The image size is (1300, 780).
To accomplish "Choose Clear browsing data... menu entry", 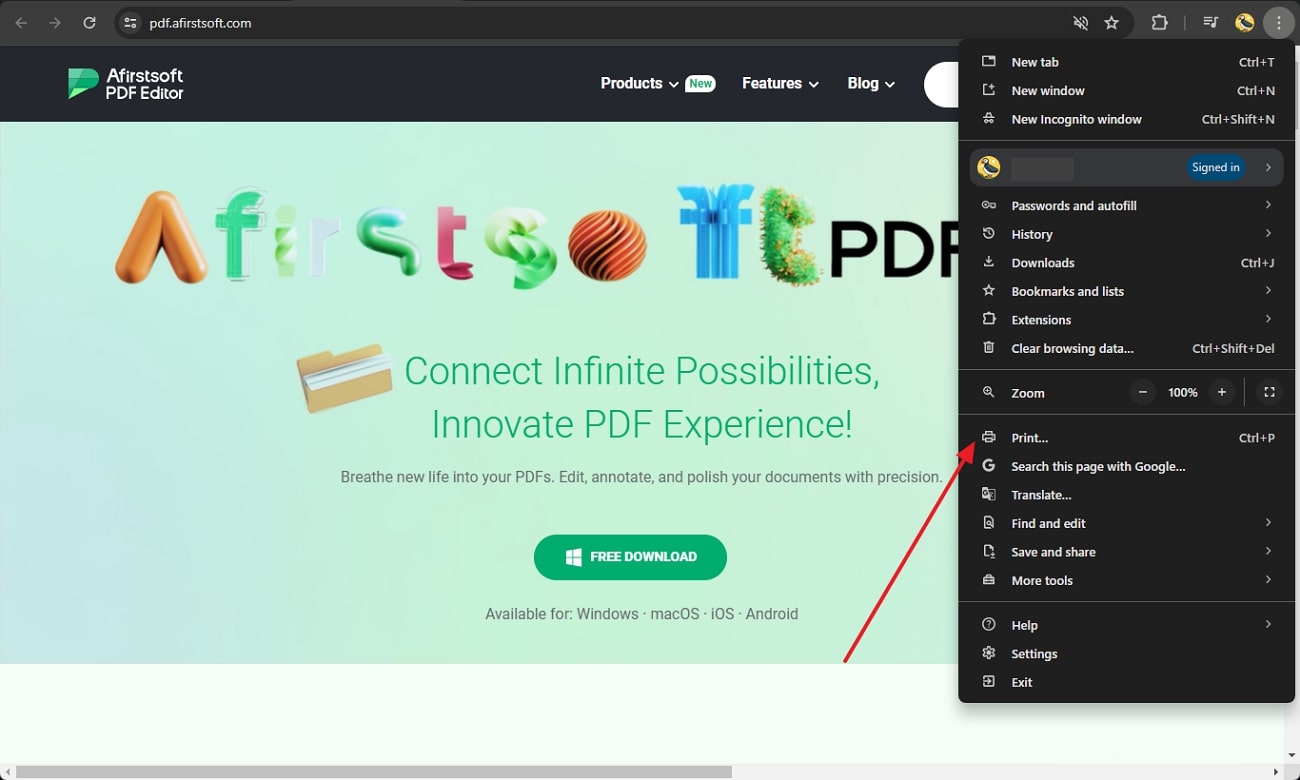I will [x=1126, y=349].
